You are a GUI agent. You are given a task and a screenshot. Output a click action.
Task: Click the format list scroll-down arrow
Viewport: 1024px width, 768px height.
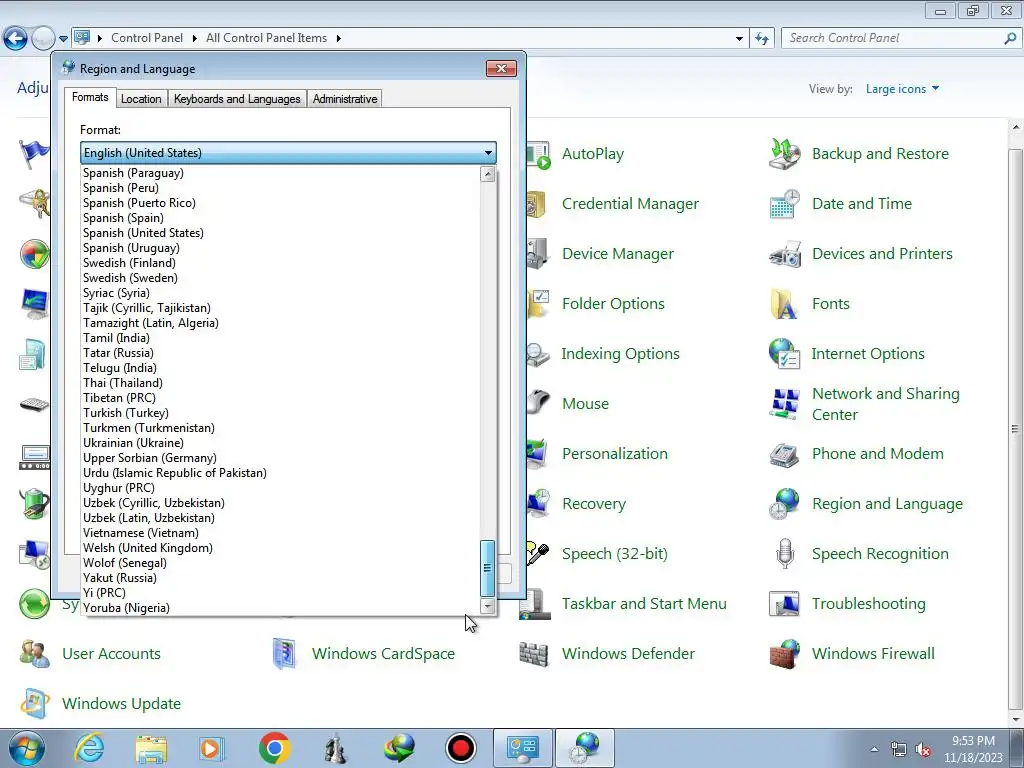pos(487,606)
